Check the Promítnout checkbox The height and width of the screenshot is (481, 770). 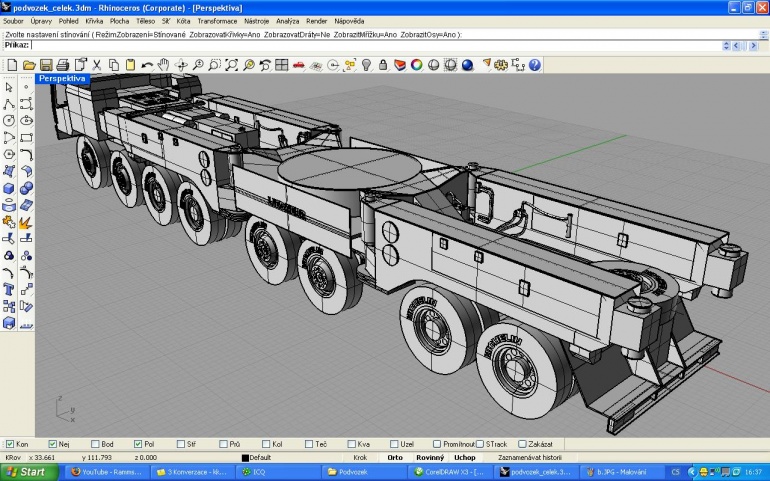[x=437, y=444]
